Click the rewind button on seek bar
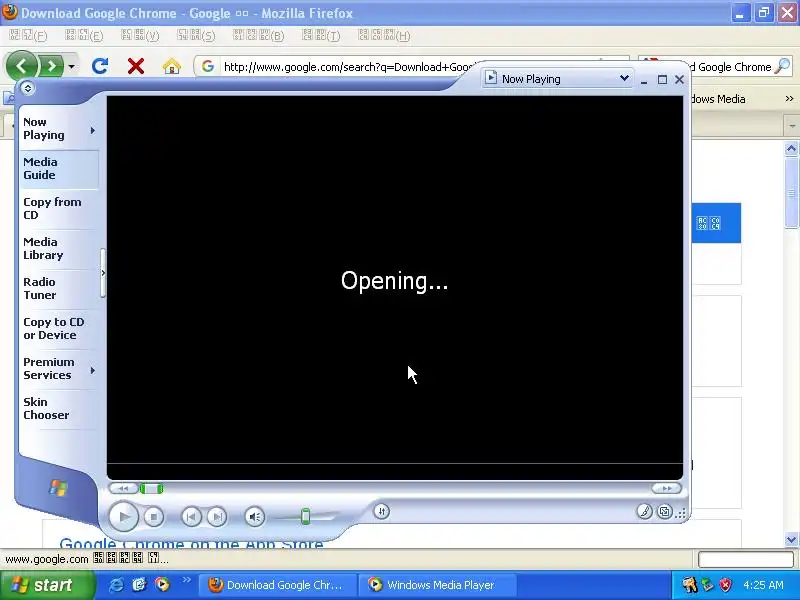This screenshot has height=600, width=800. (x=123, y=489)
